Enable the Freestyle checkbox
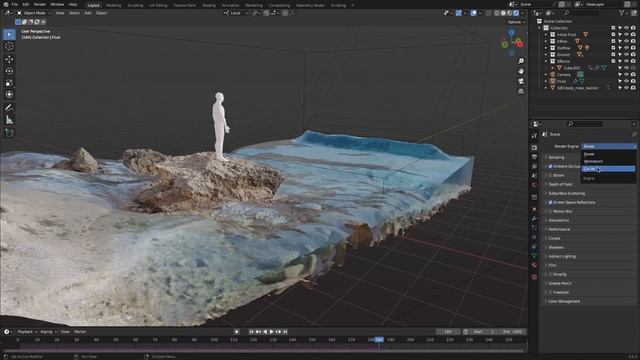 550,292
